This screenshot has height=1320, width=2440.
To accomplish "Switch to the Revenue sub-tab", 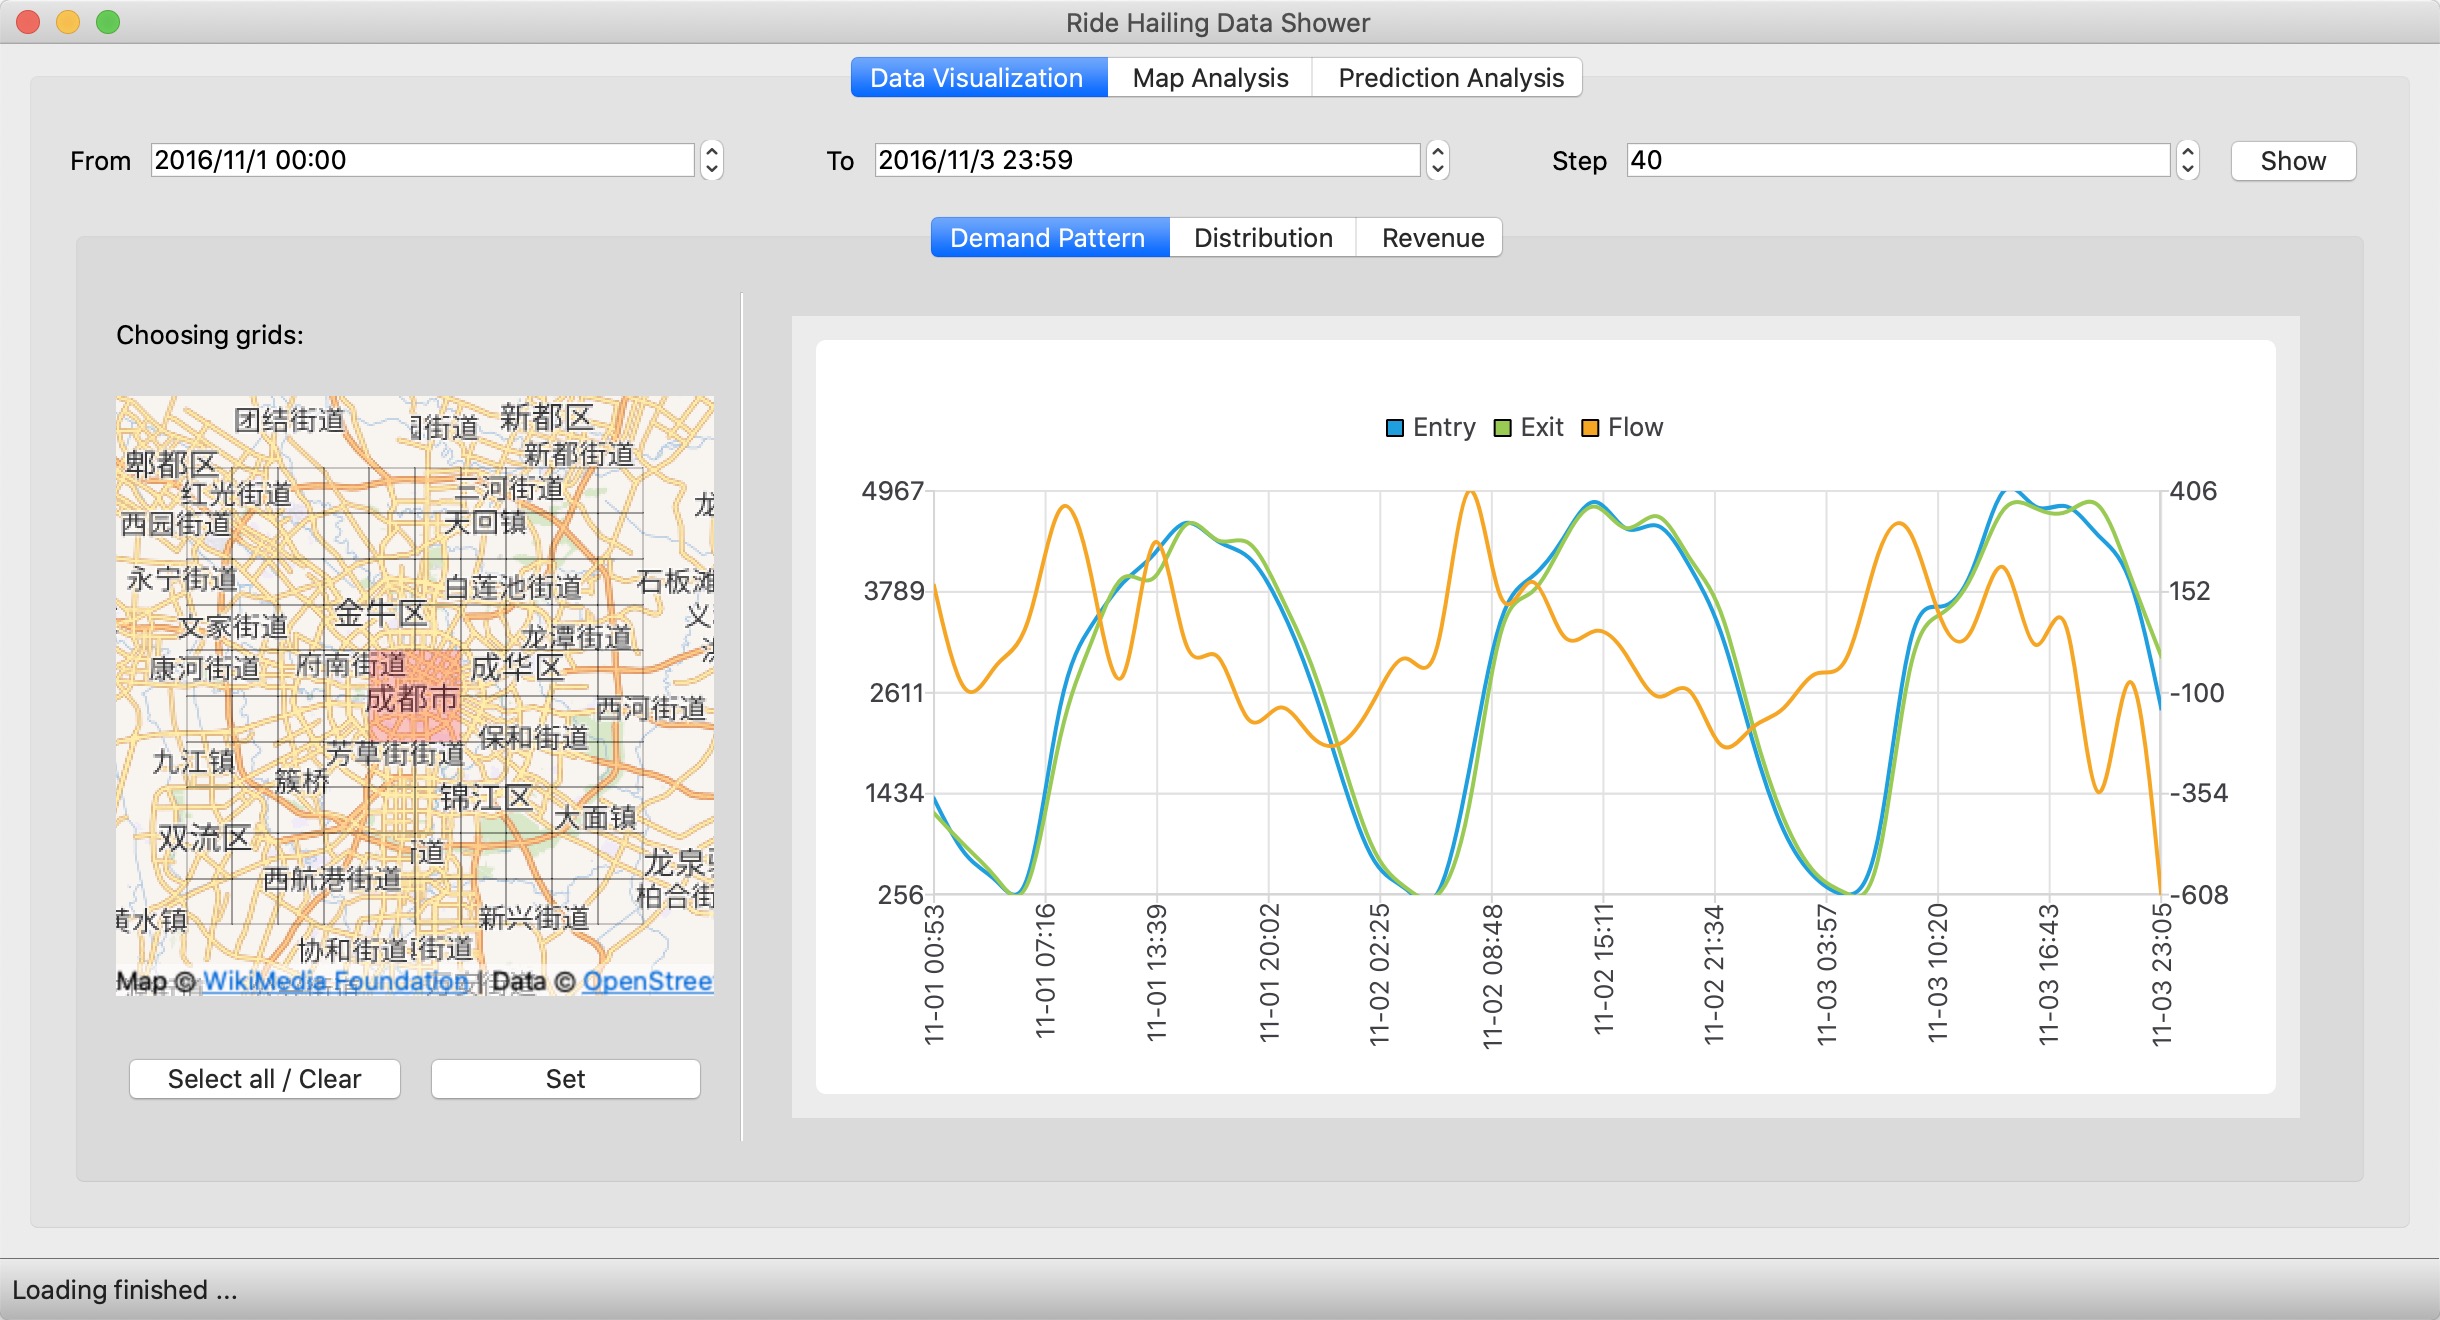I will 1432,238.
